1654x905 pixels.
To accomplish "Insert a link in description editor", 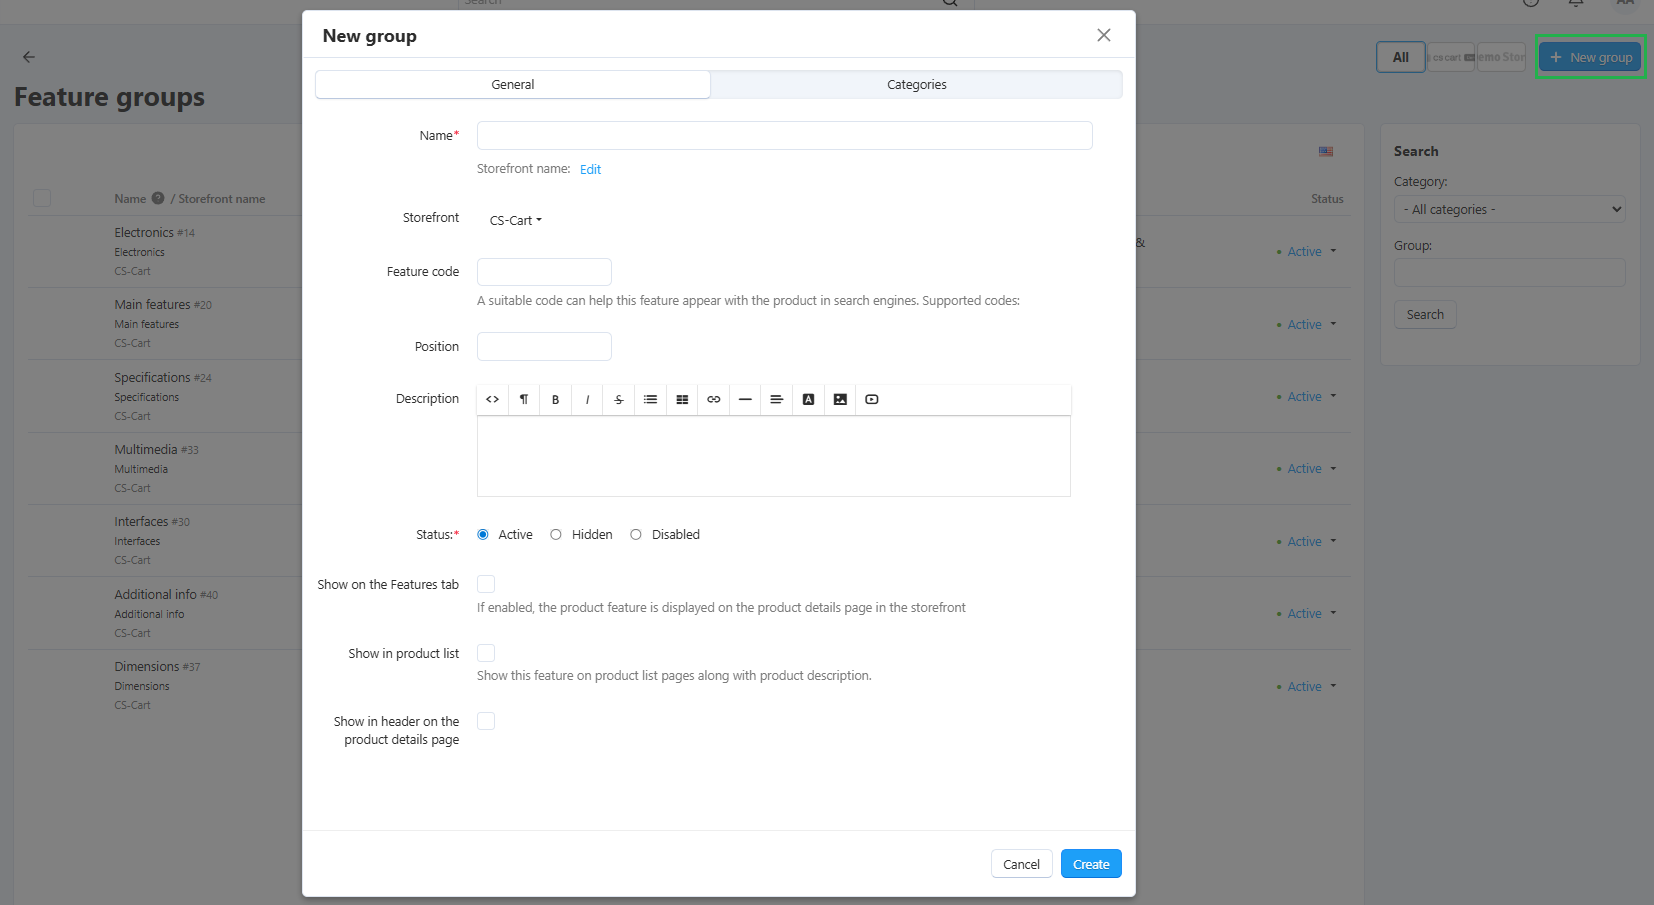I will point(714,399).
